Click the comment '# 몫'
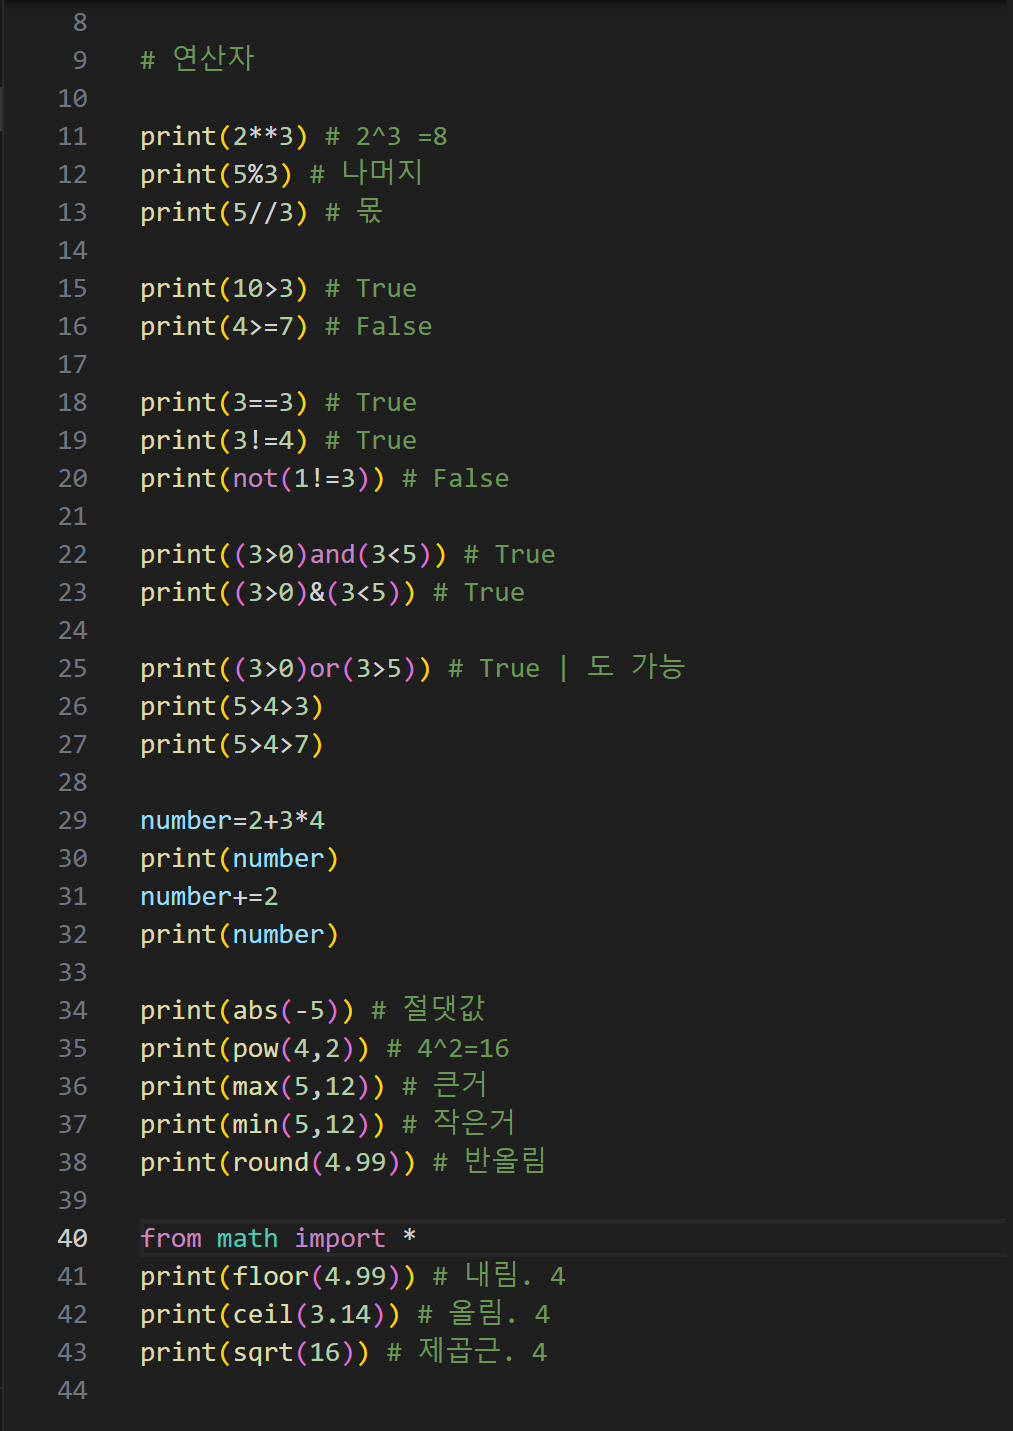 [354, 211]
